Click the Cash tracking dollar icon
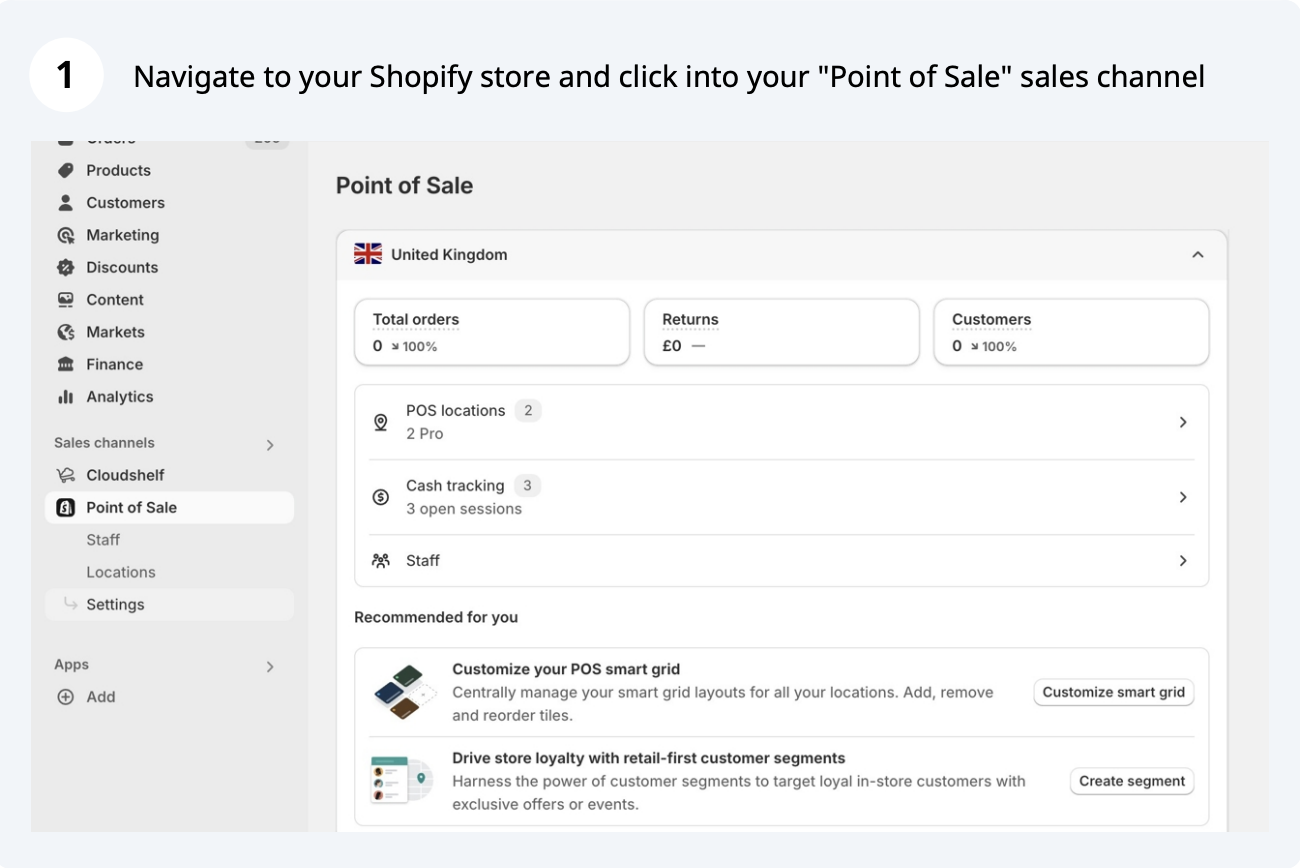This screenshot has height=868, width=1300. pos(381,497)
